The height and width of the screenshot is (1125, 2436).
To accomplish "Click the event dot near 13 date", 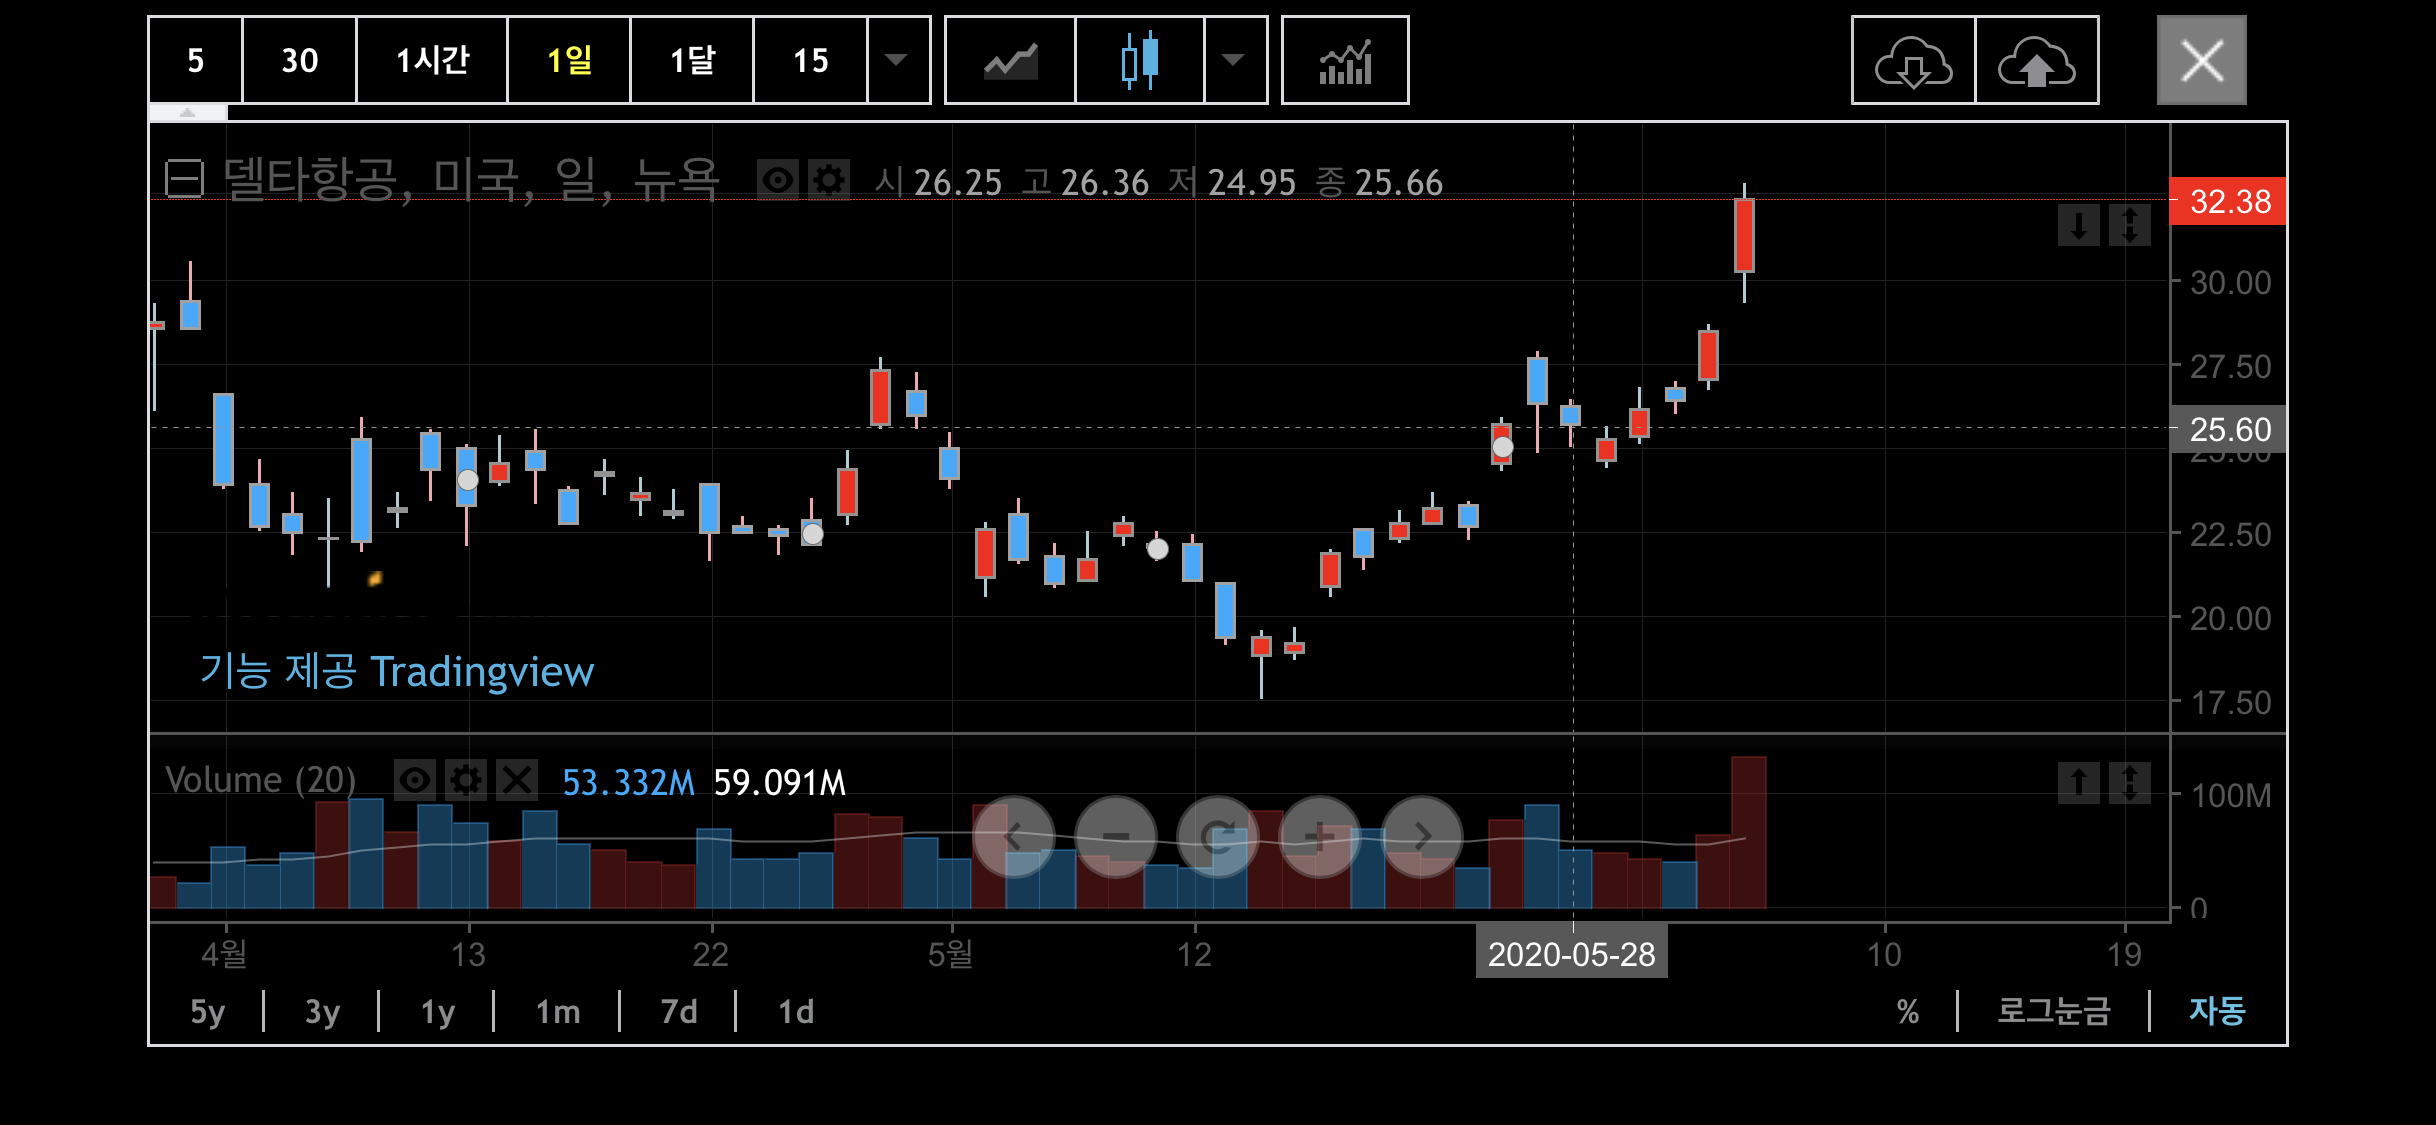I will [x=468, y=480].
